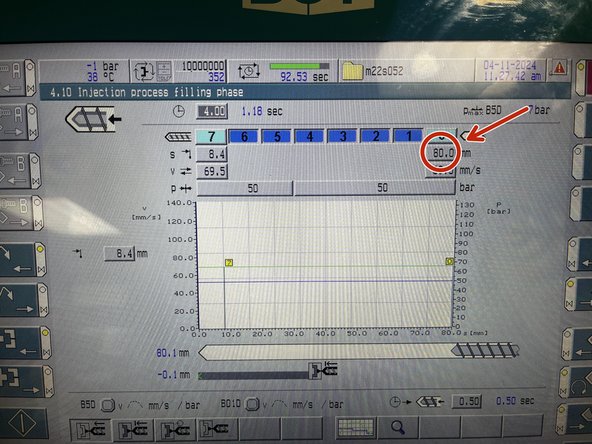Open the operating mode cycle icon
The image size is (592, 444).
[144, 71]
